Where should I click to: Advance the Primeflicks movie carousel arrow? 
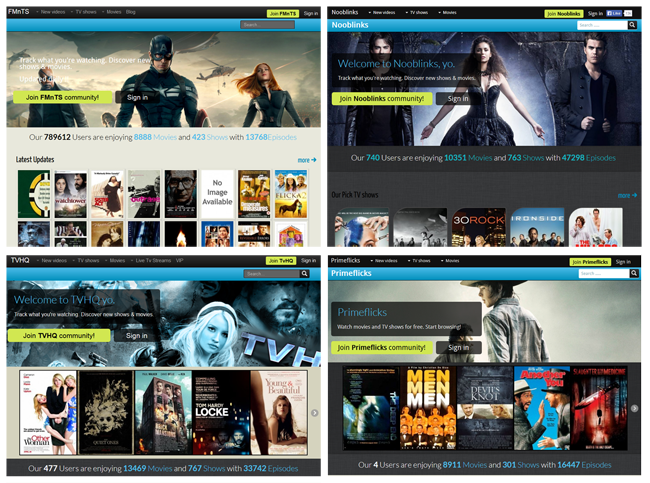point(634,408)
